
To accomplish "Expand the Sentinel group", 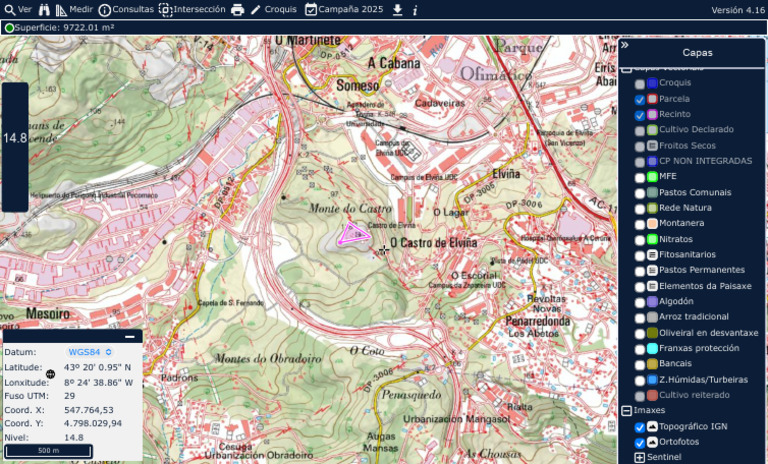I will pyautogui.click(x=640, y=458).
